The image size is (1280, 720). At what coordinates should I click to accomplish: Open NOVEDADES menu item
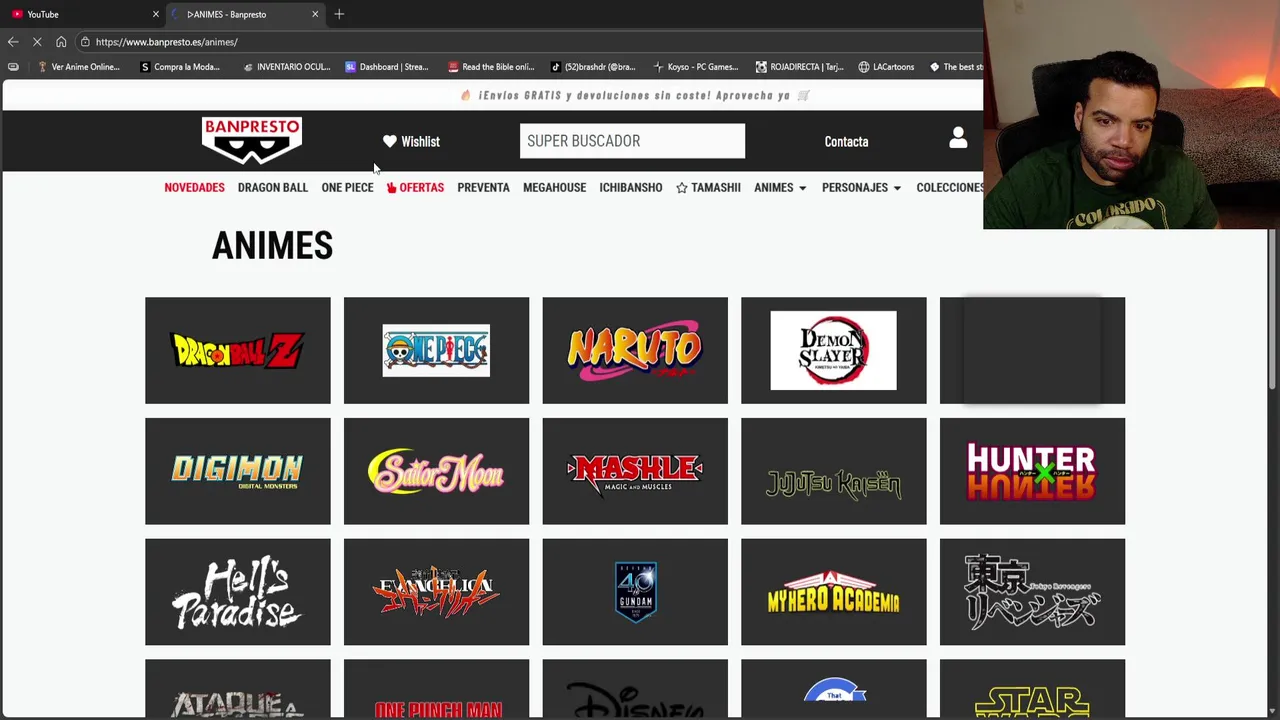pyautogui.click(x=194, y=188)
